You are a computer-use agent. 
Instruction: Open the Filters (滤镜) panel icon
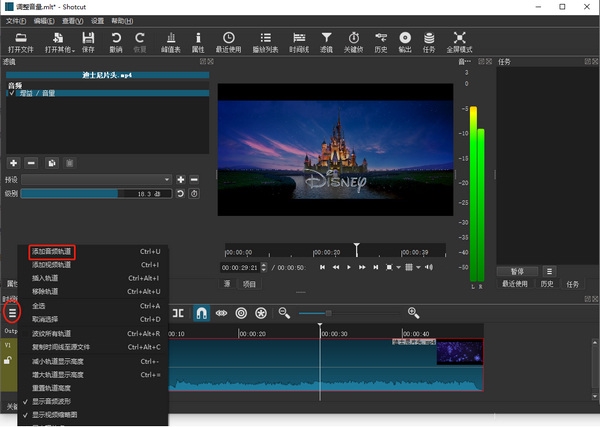pyautogui.click(x=326, y=39)
